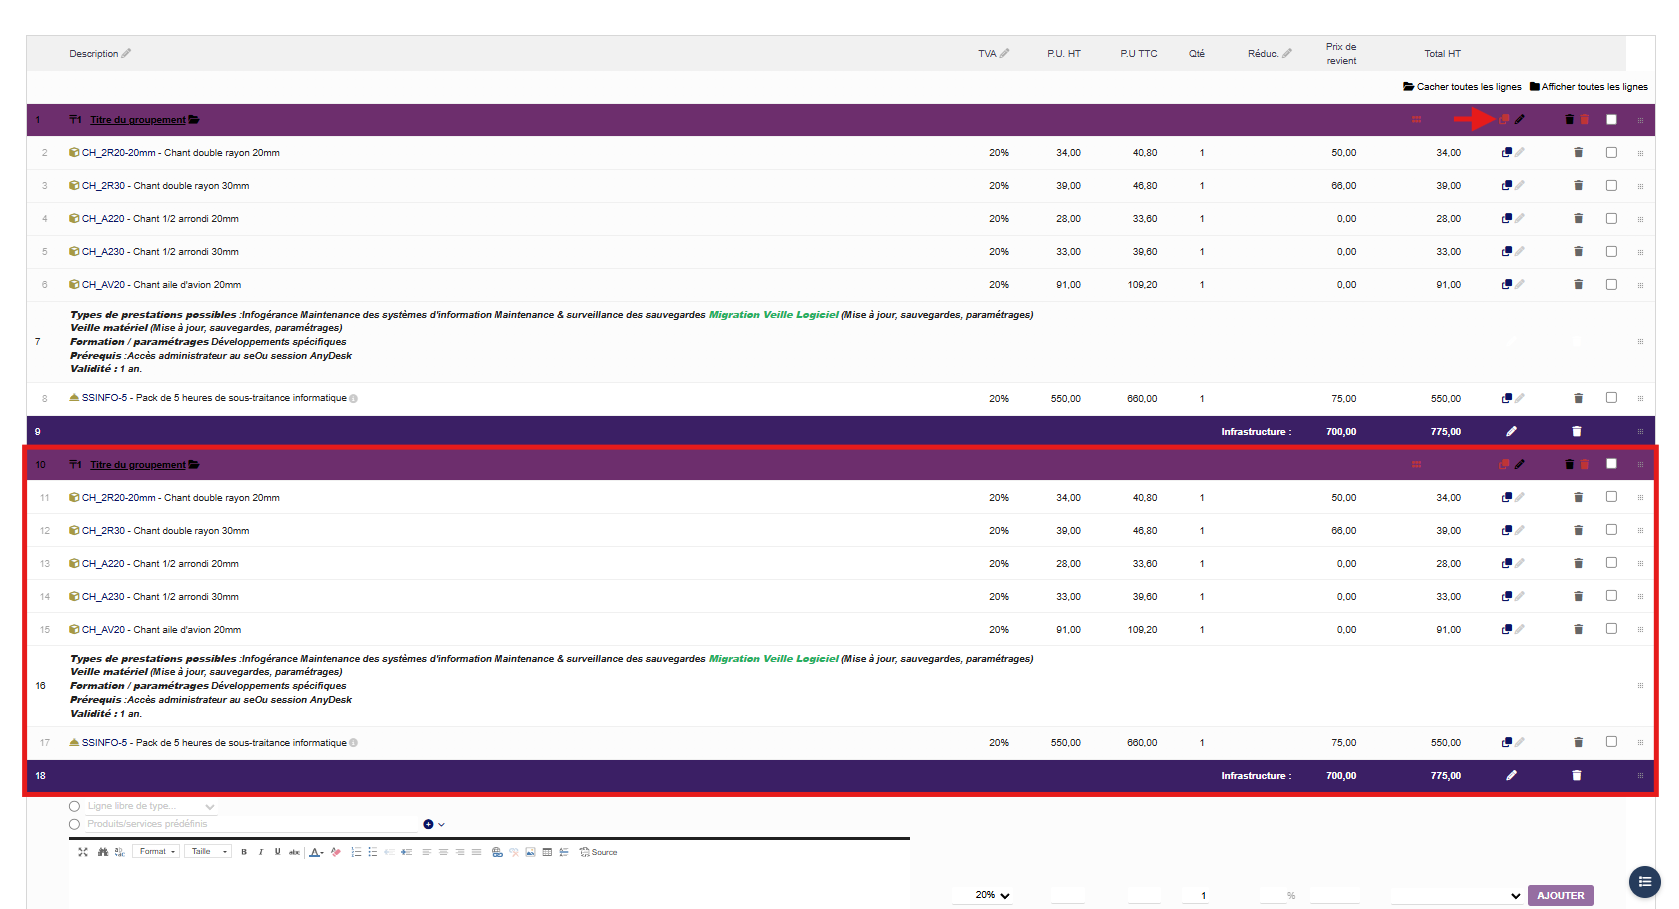
Task: Maximize the rich text editor
Action: pos(83,852)
